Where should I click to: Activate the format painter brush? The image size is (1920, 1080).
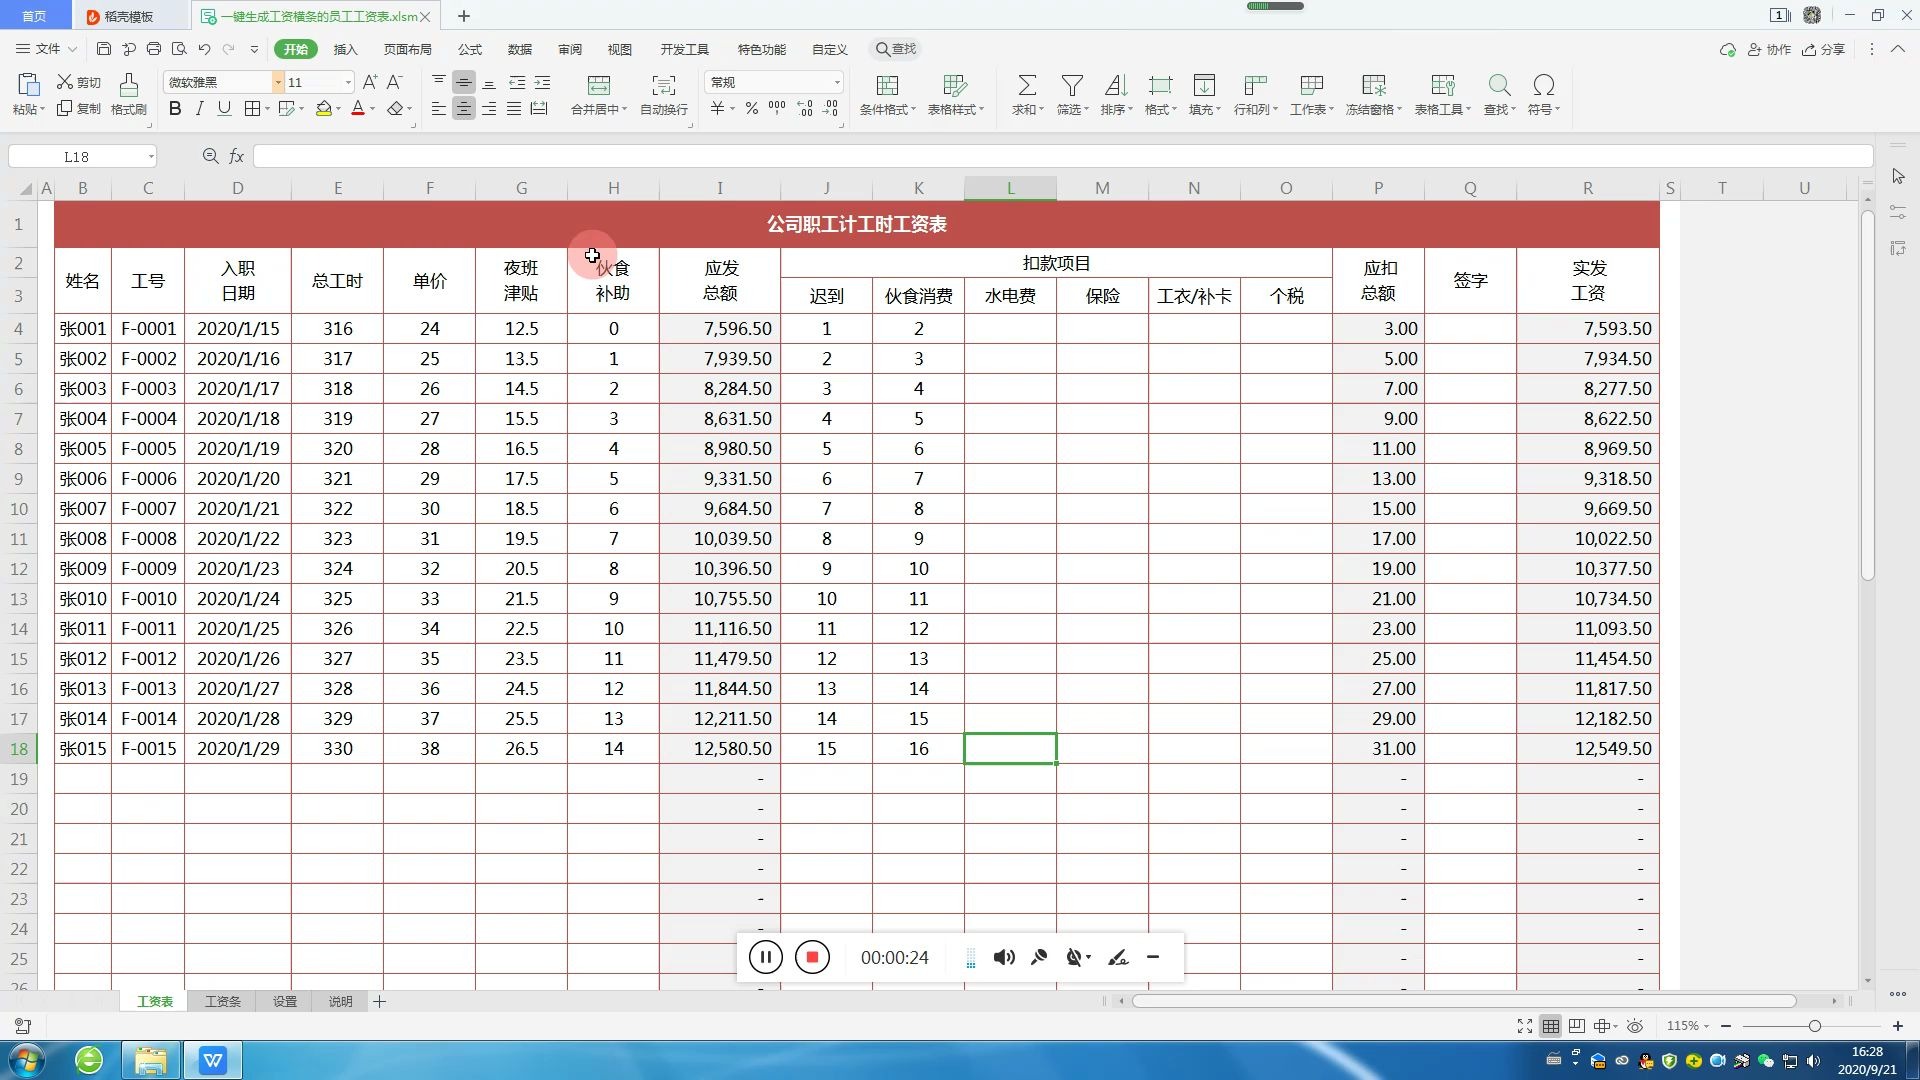[x=128, y=94]
